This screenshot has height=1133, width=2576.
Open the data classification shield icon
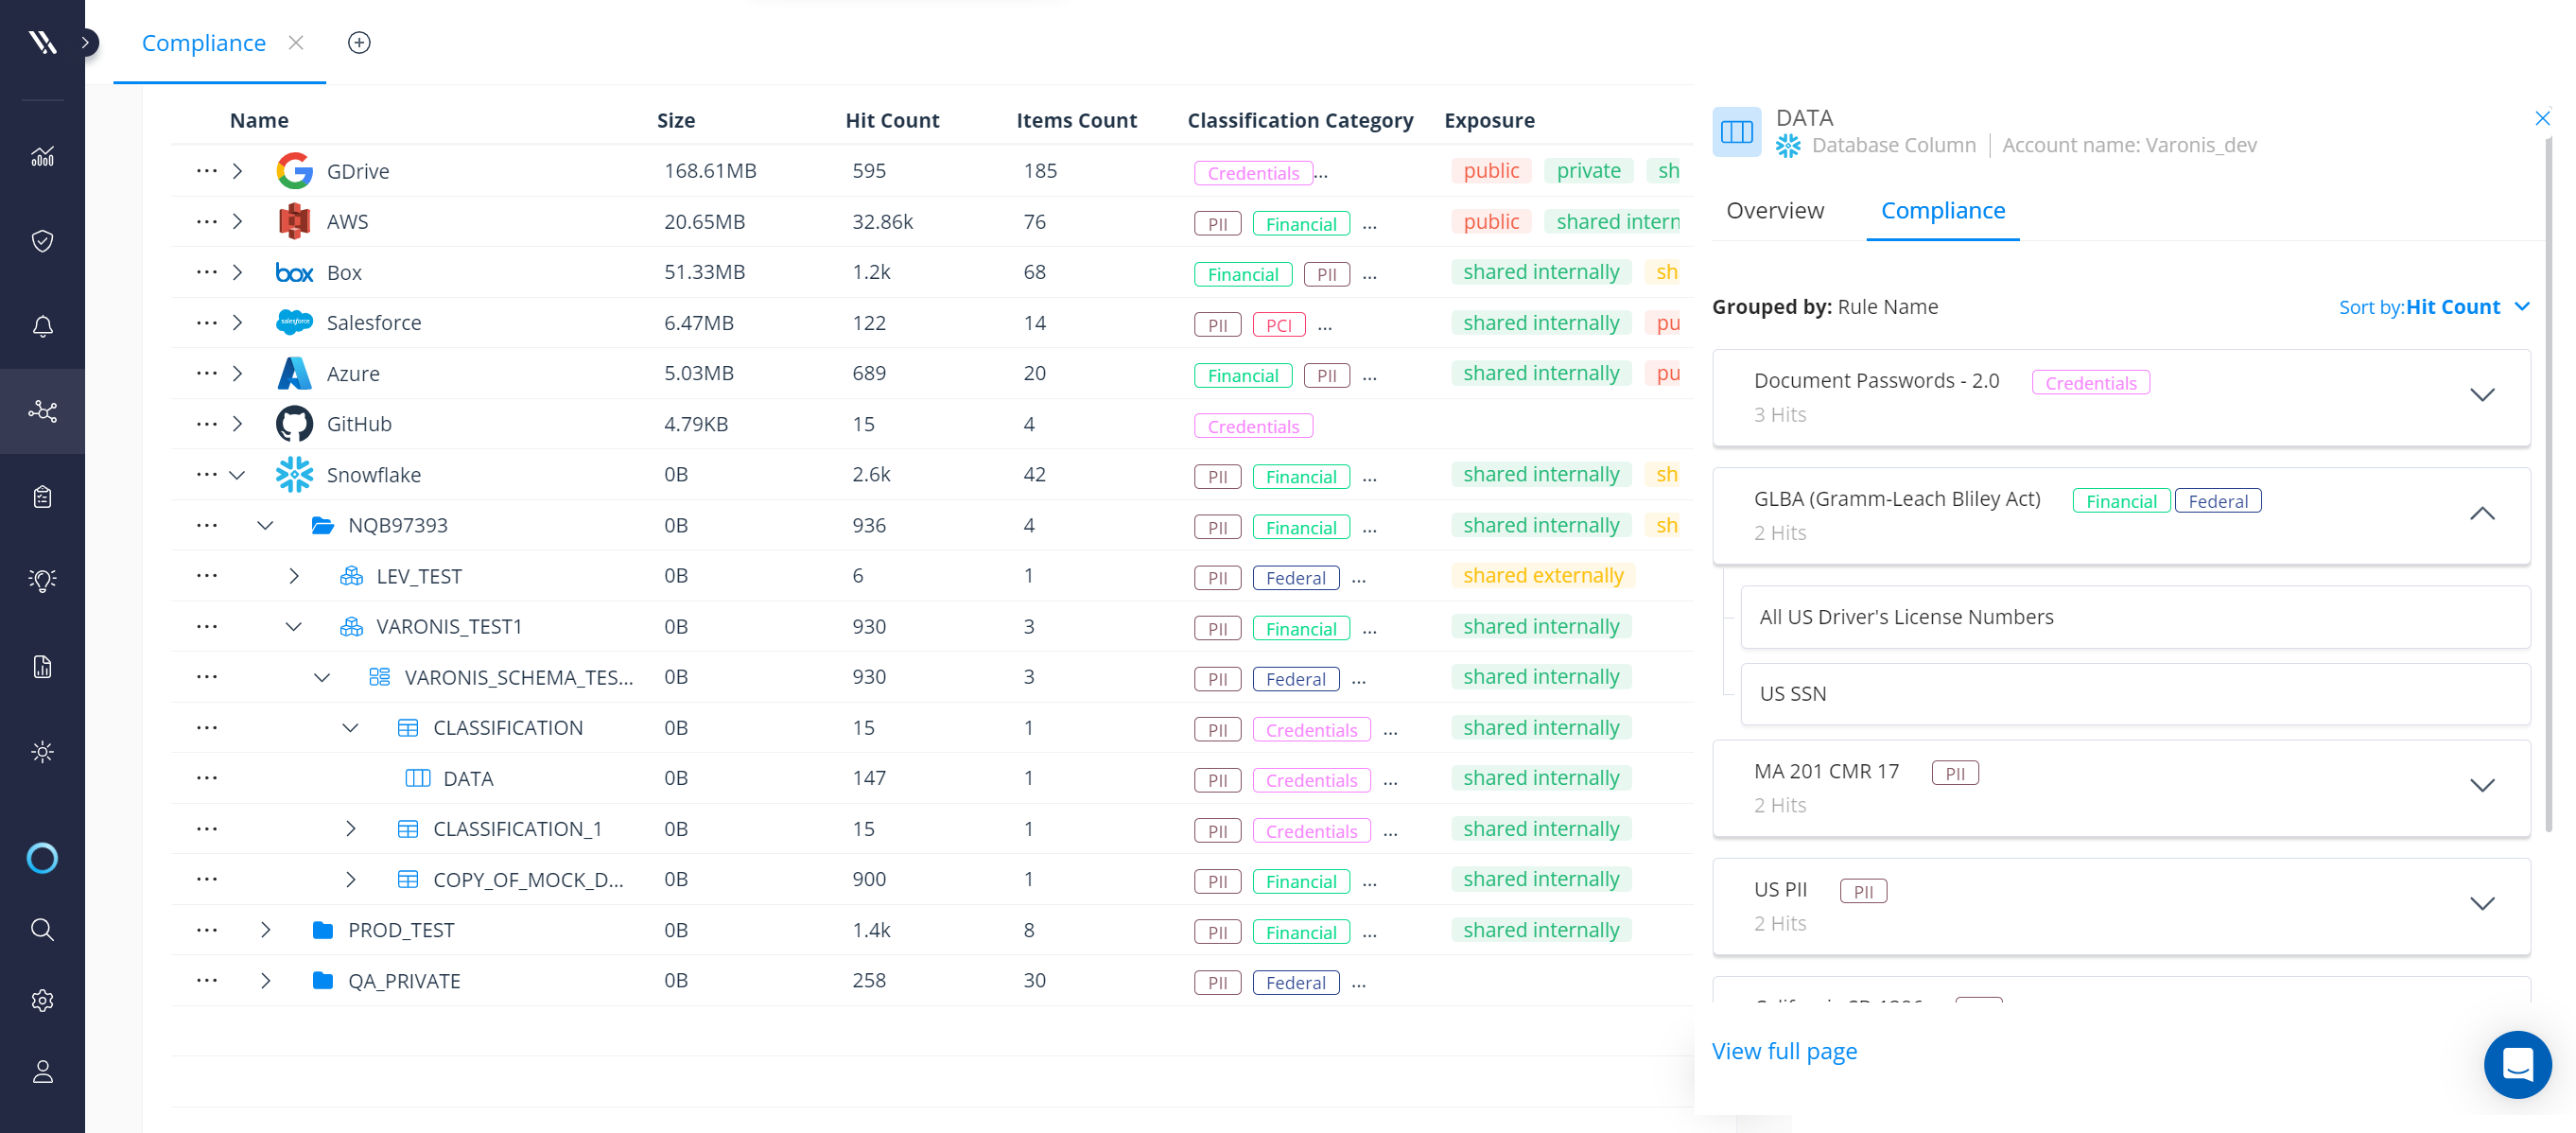pos(43,241)
